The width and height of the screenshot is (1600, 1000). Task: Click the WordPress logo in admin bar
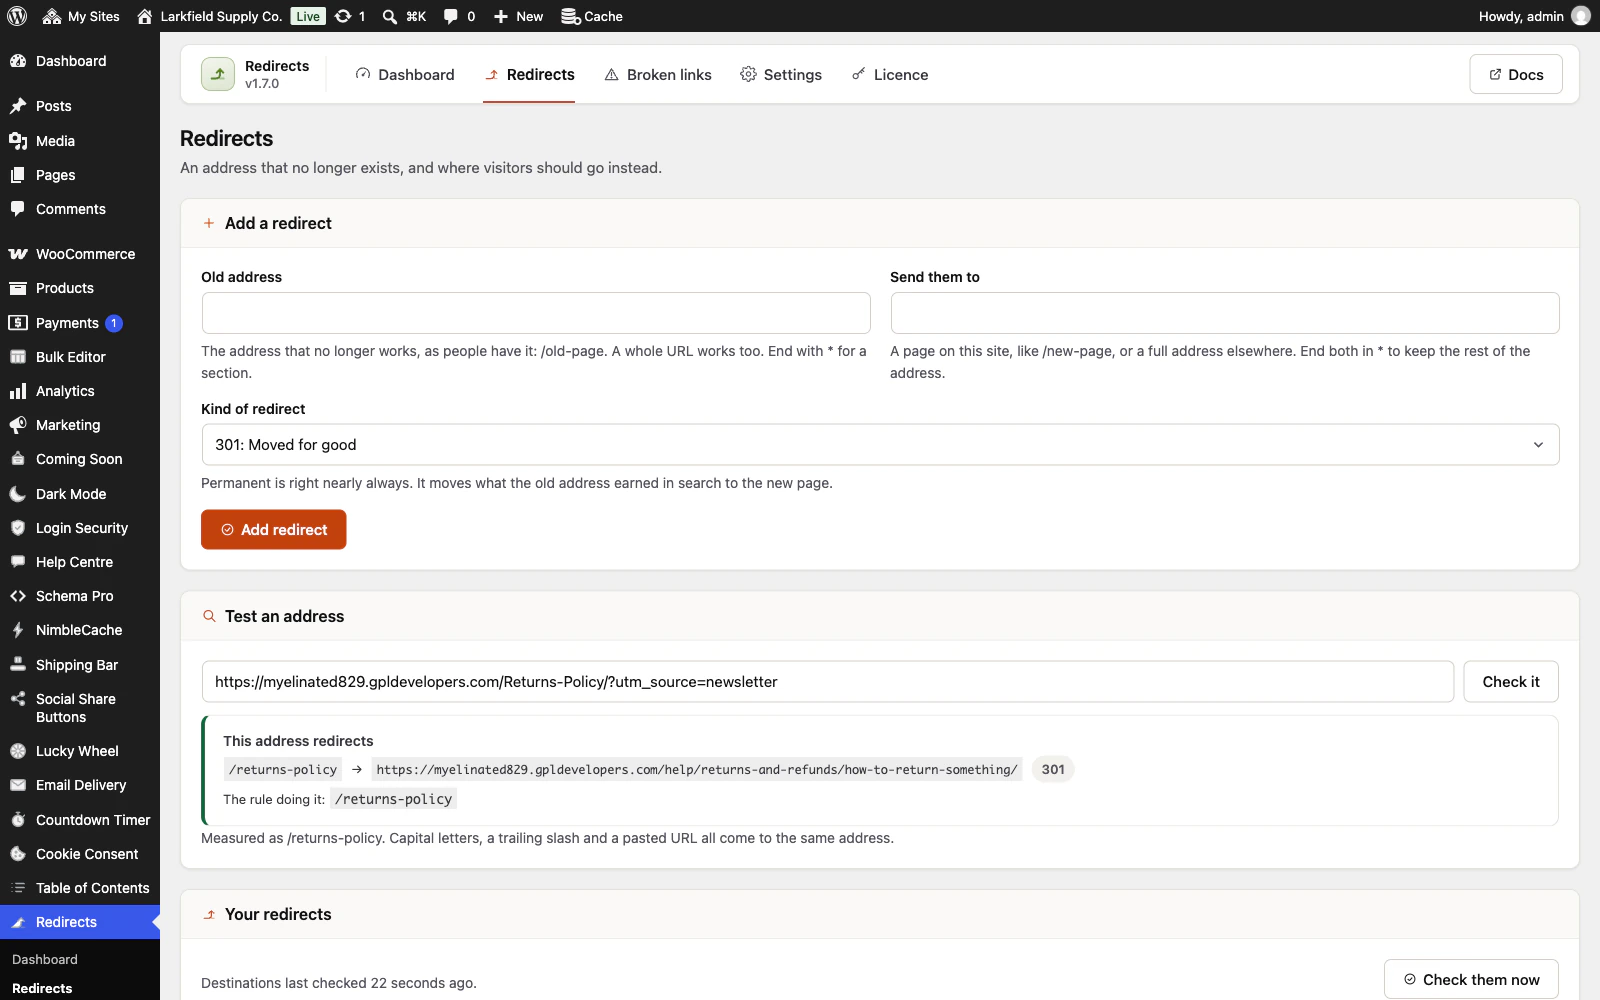click(x=17, y=16)
